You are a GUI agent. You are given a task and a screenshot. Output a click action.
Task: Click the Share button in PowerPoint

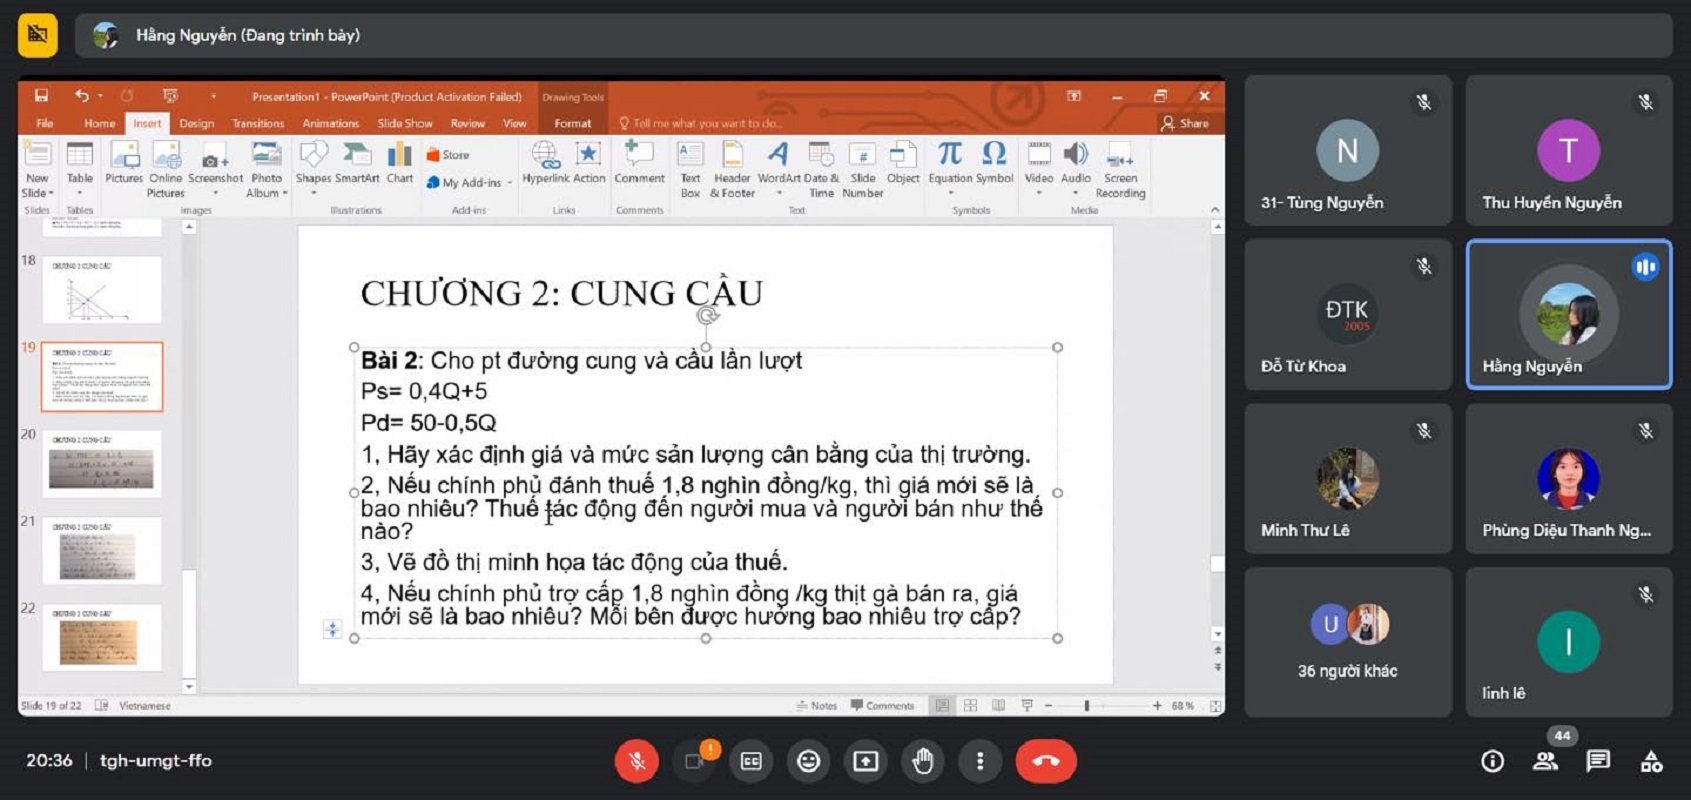point(1185,124)
